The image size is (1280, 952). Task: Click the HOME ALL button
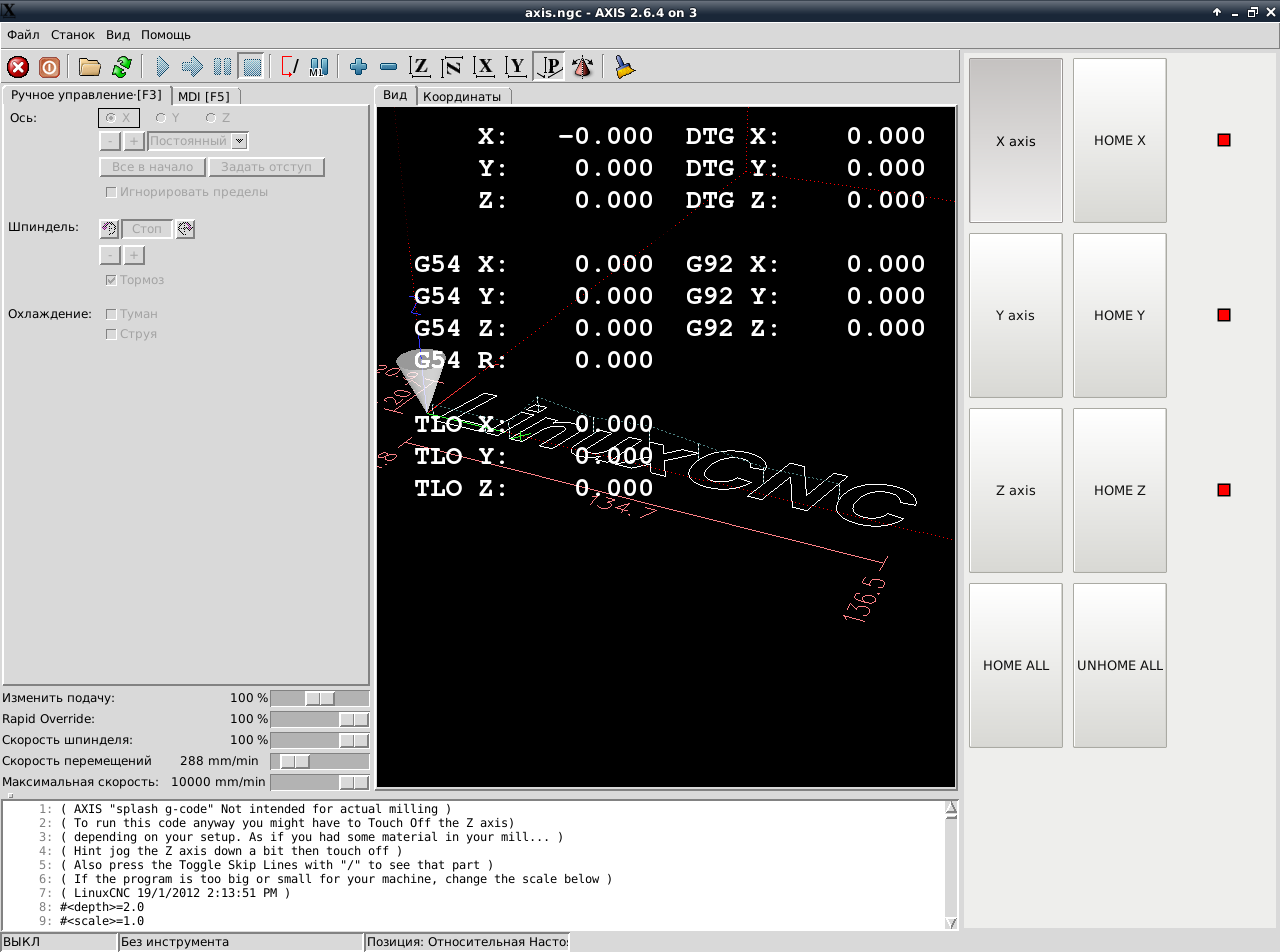(1016, 665)
